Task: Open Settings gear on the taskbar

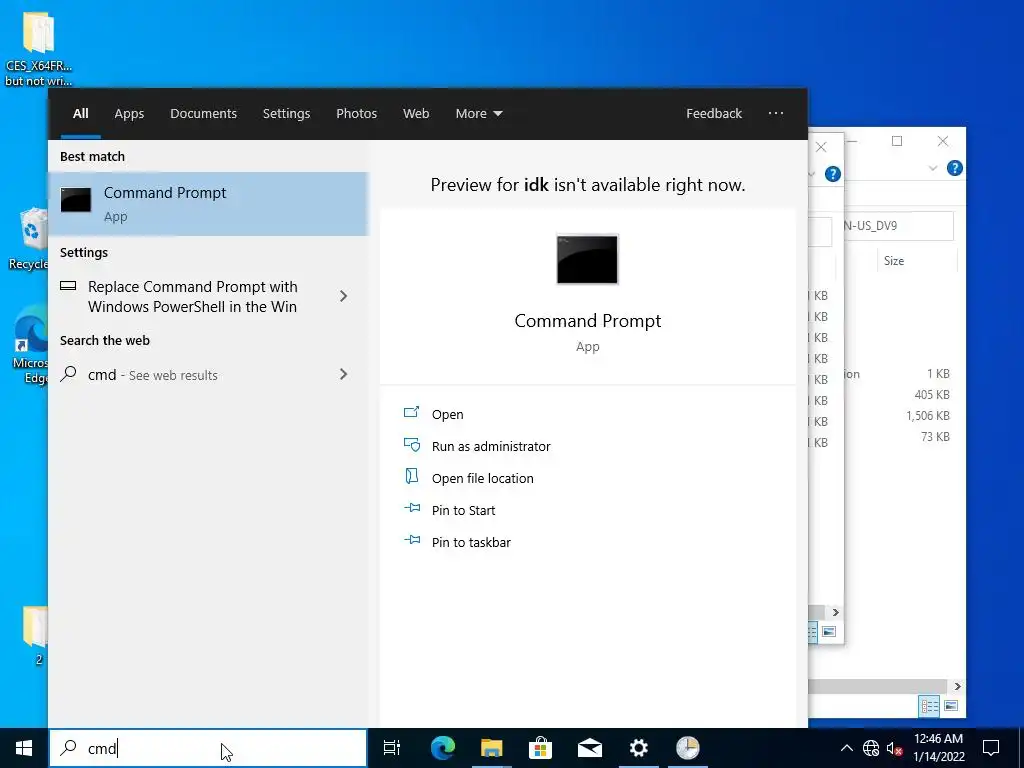Action: (639, 748)
